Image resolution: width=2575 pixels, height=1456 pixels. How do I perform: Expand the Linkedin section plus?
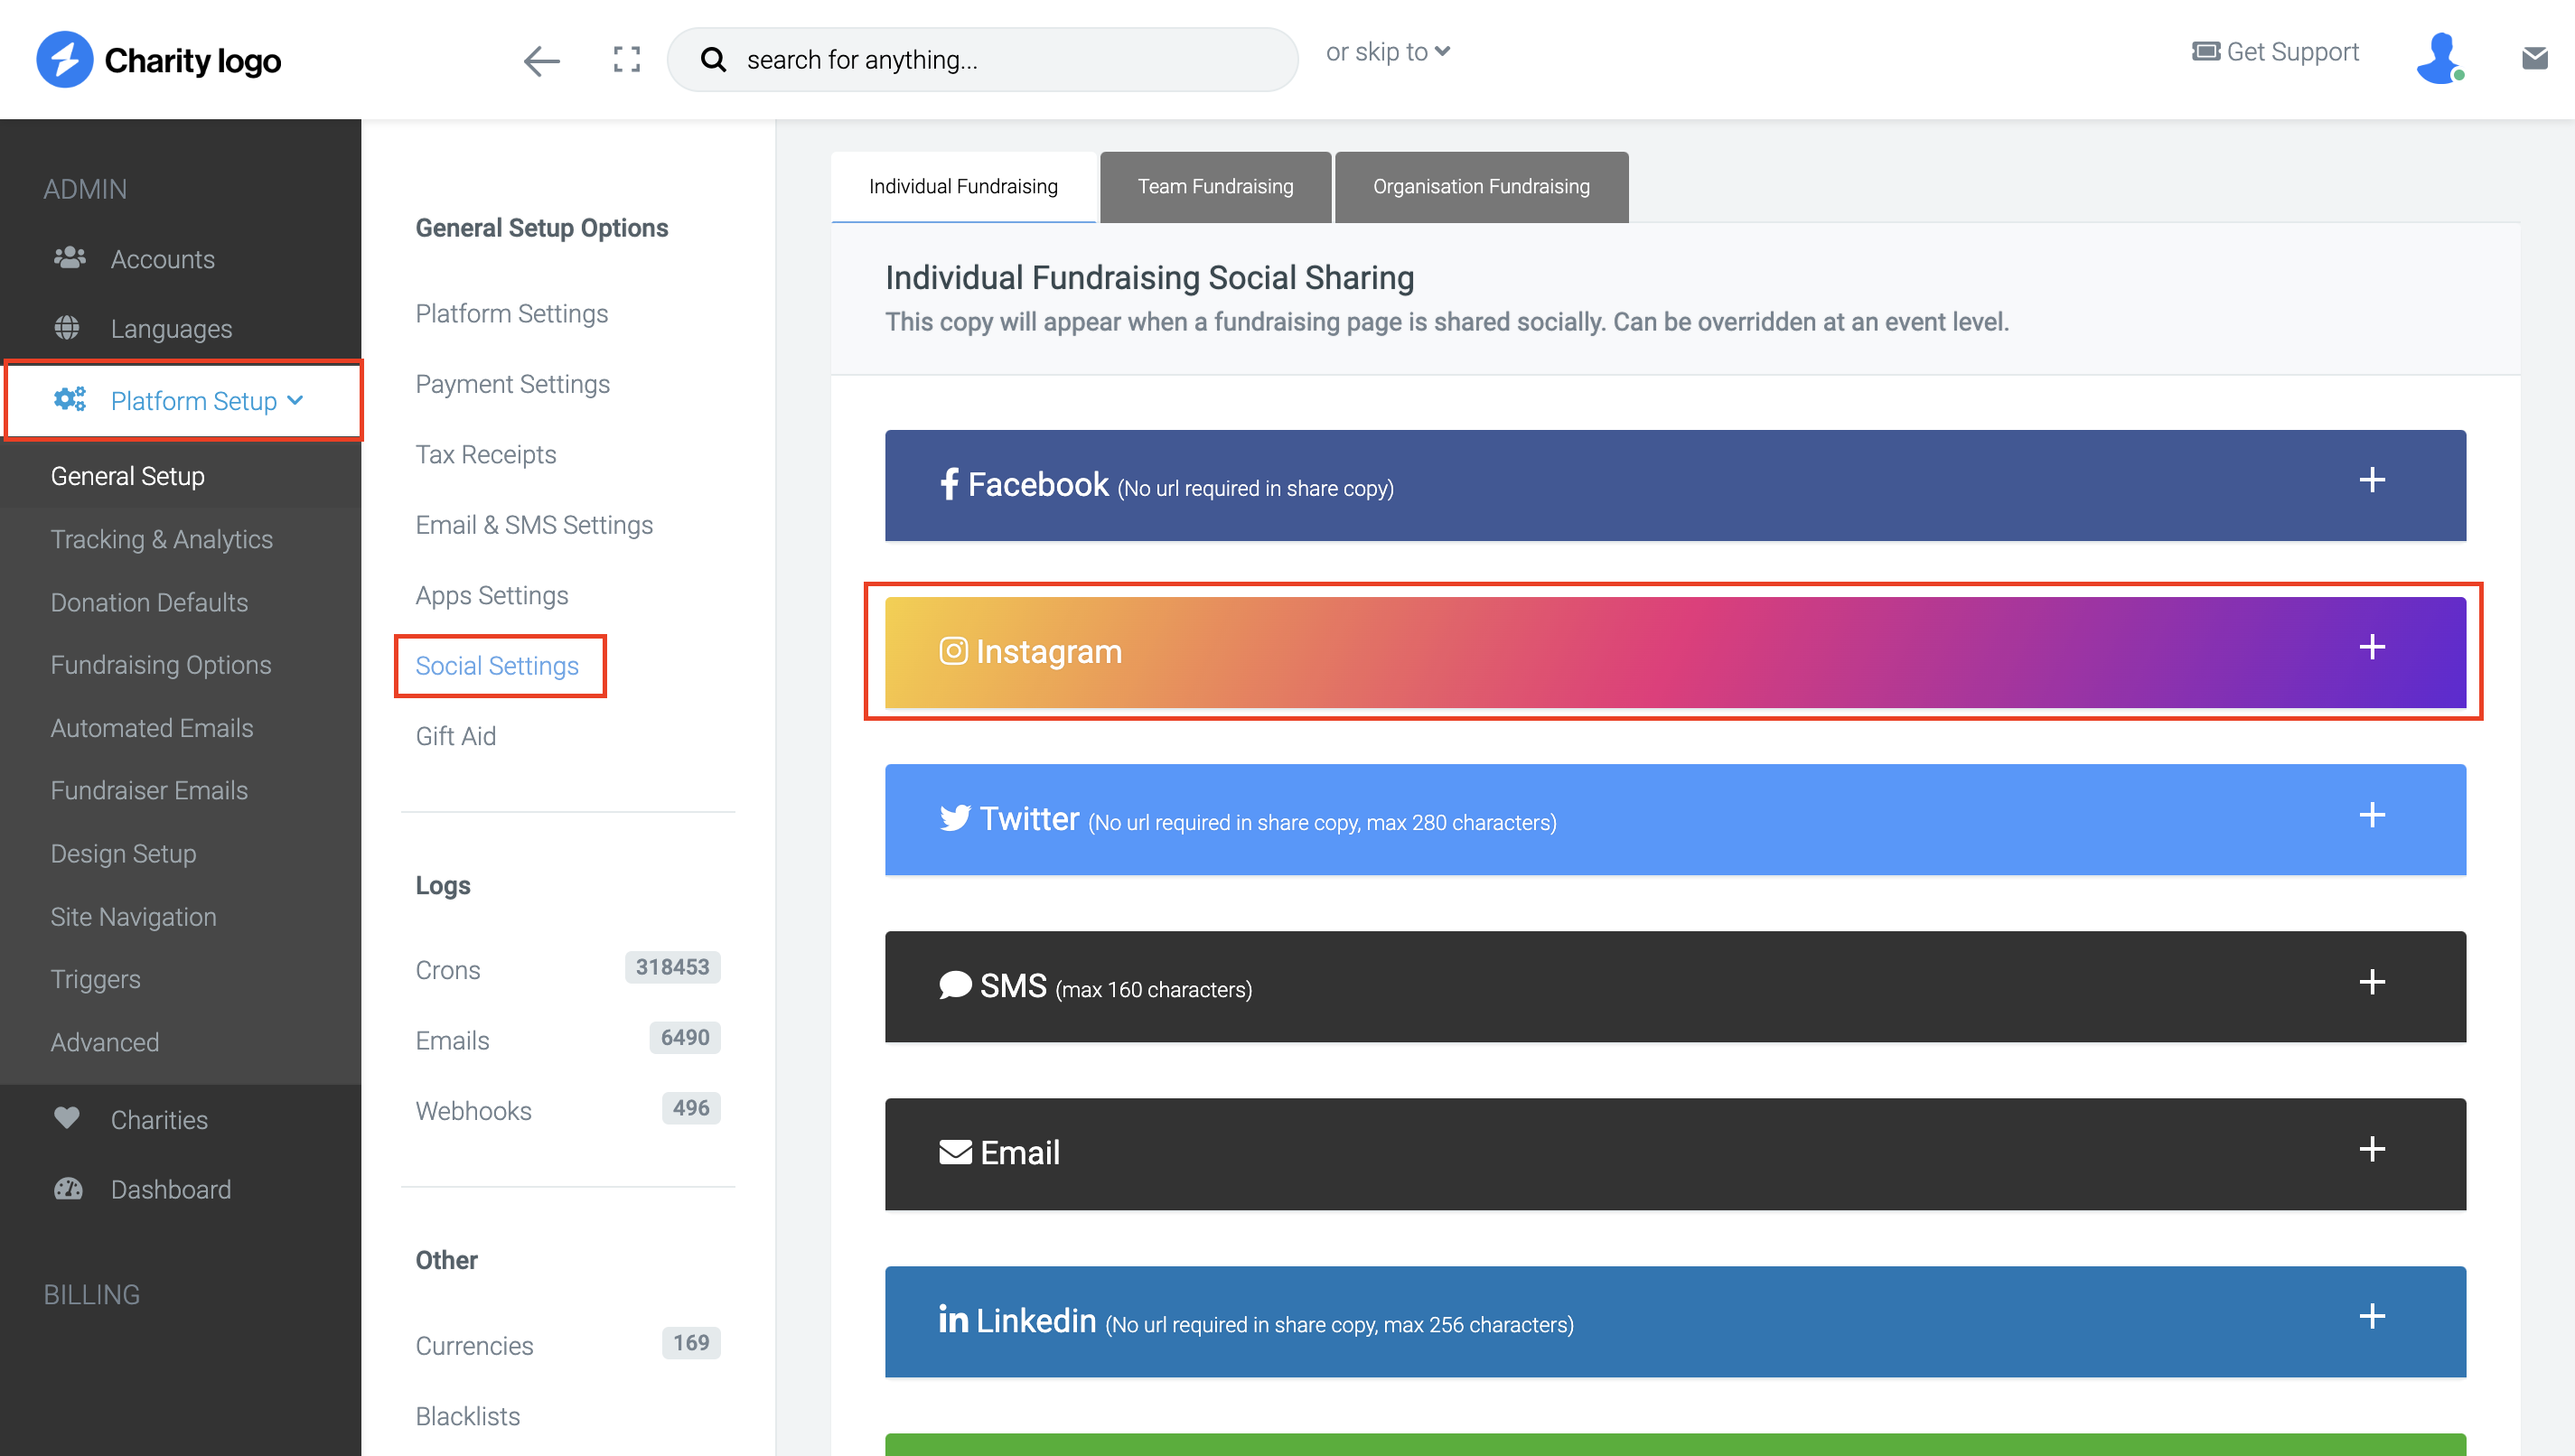(x=2371, y=1316)
